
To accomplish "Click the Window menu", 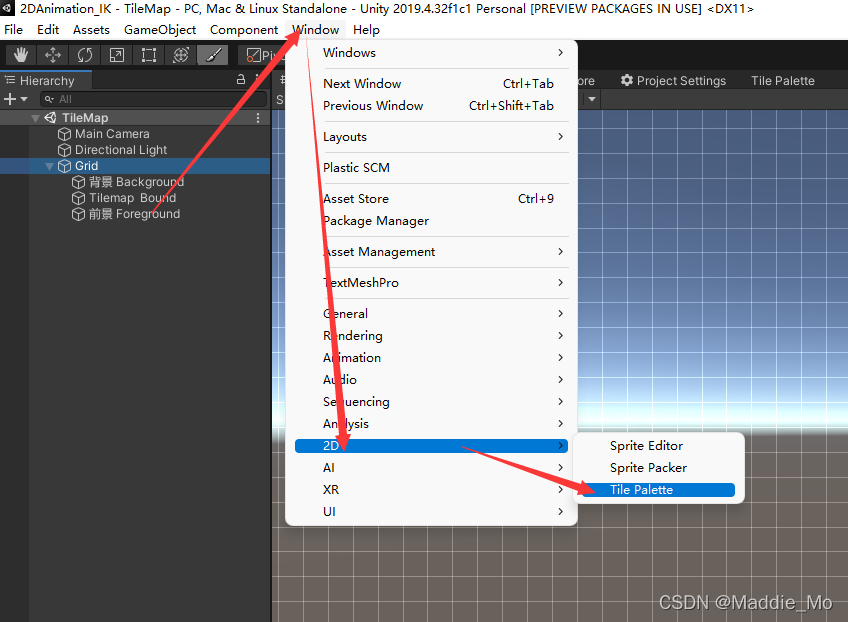I will pyautogui.click(x=316, y=30).
